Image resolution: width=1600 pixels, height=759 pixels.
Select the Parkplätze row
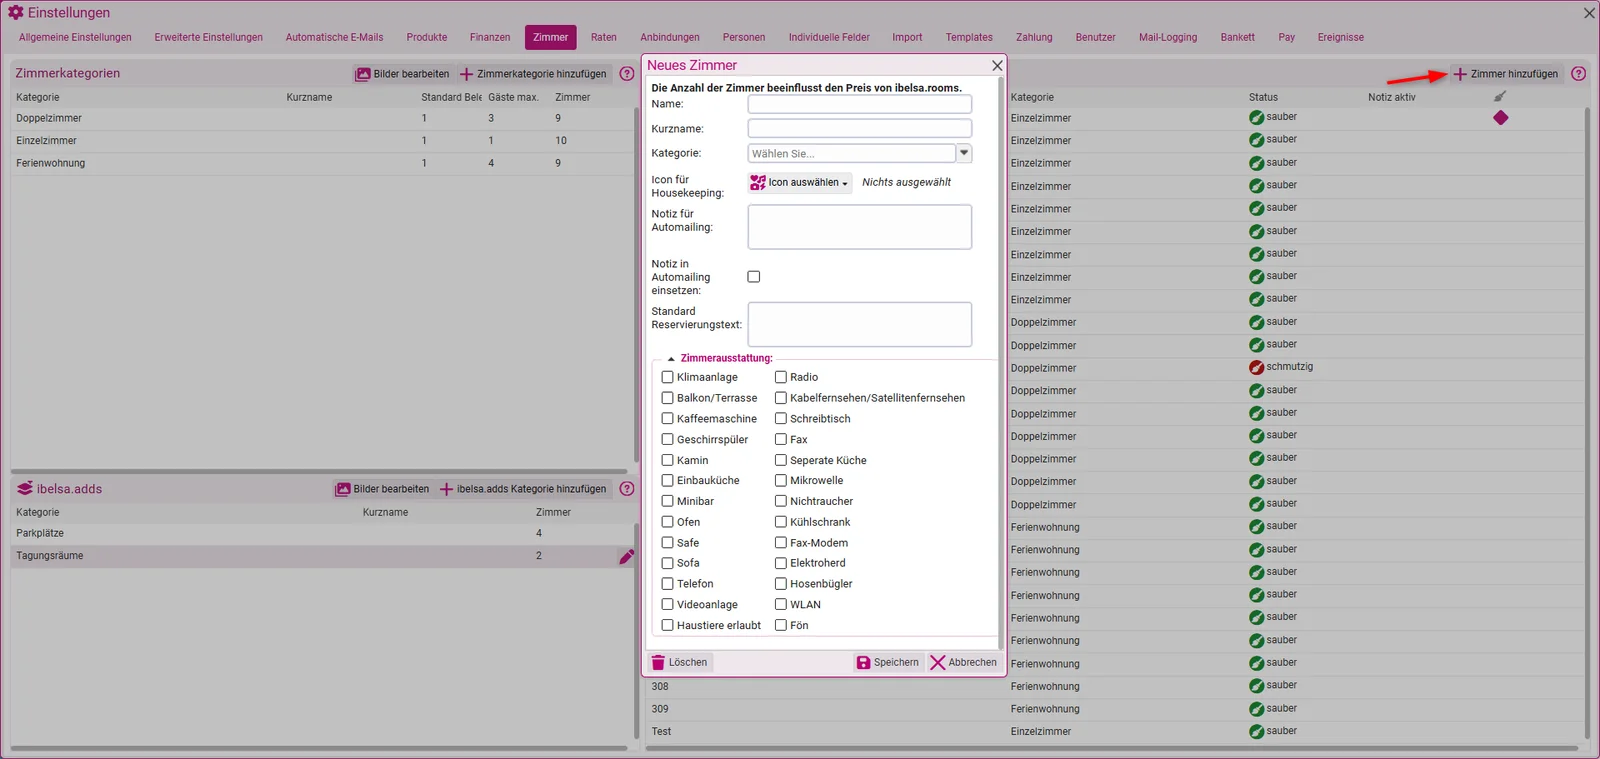322,534
